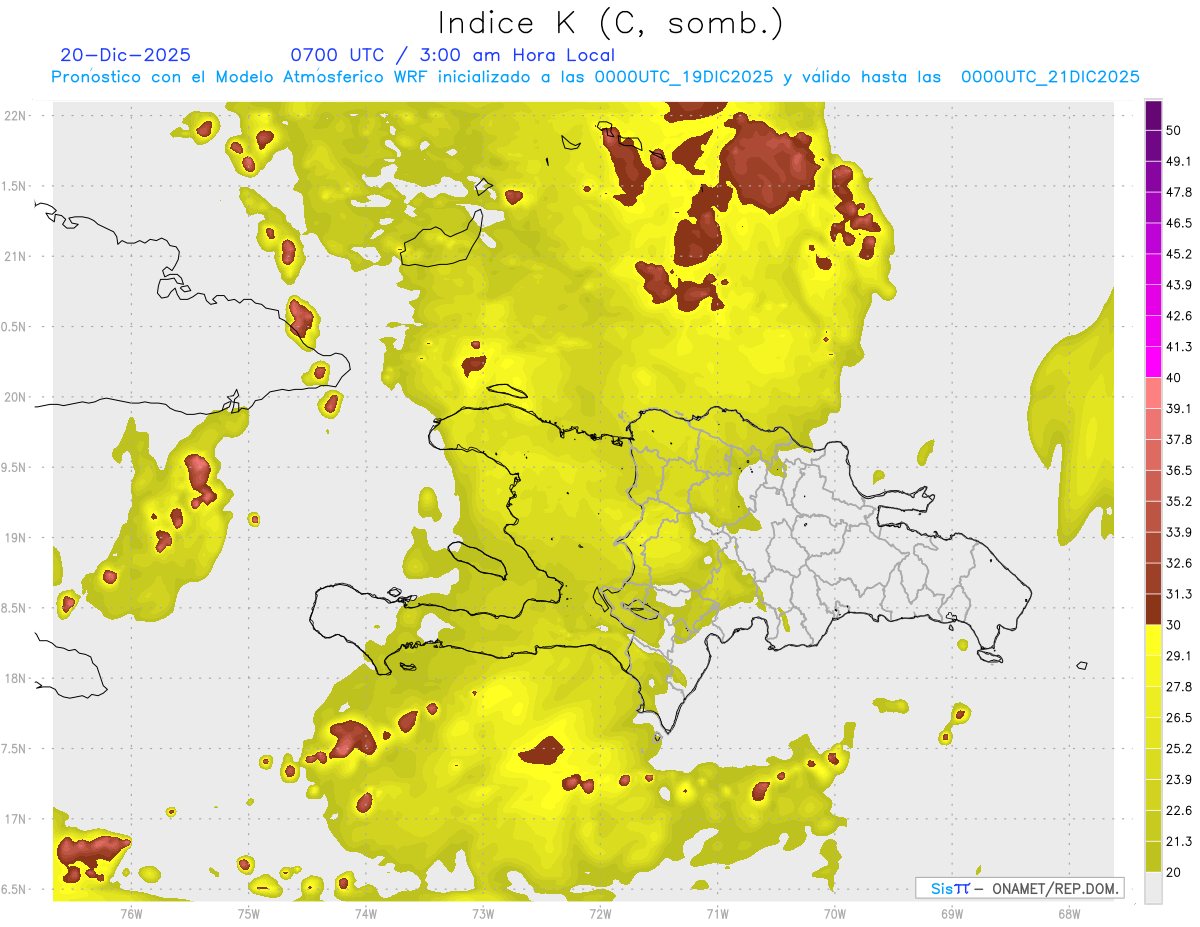Click the "33.9" legend value

pos(1180,532)
